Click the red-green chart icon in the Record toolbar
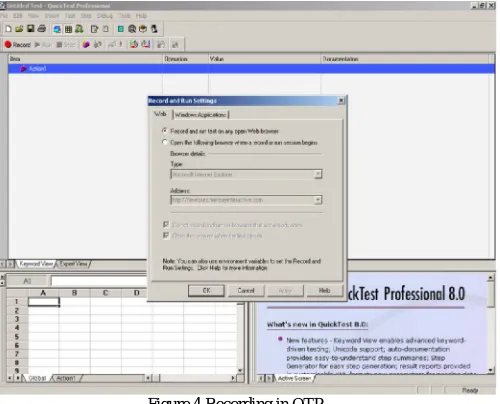Viewport: 500px width, 404px height. pyautogui.click(x=134, y=44)
